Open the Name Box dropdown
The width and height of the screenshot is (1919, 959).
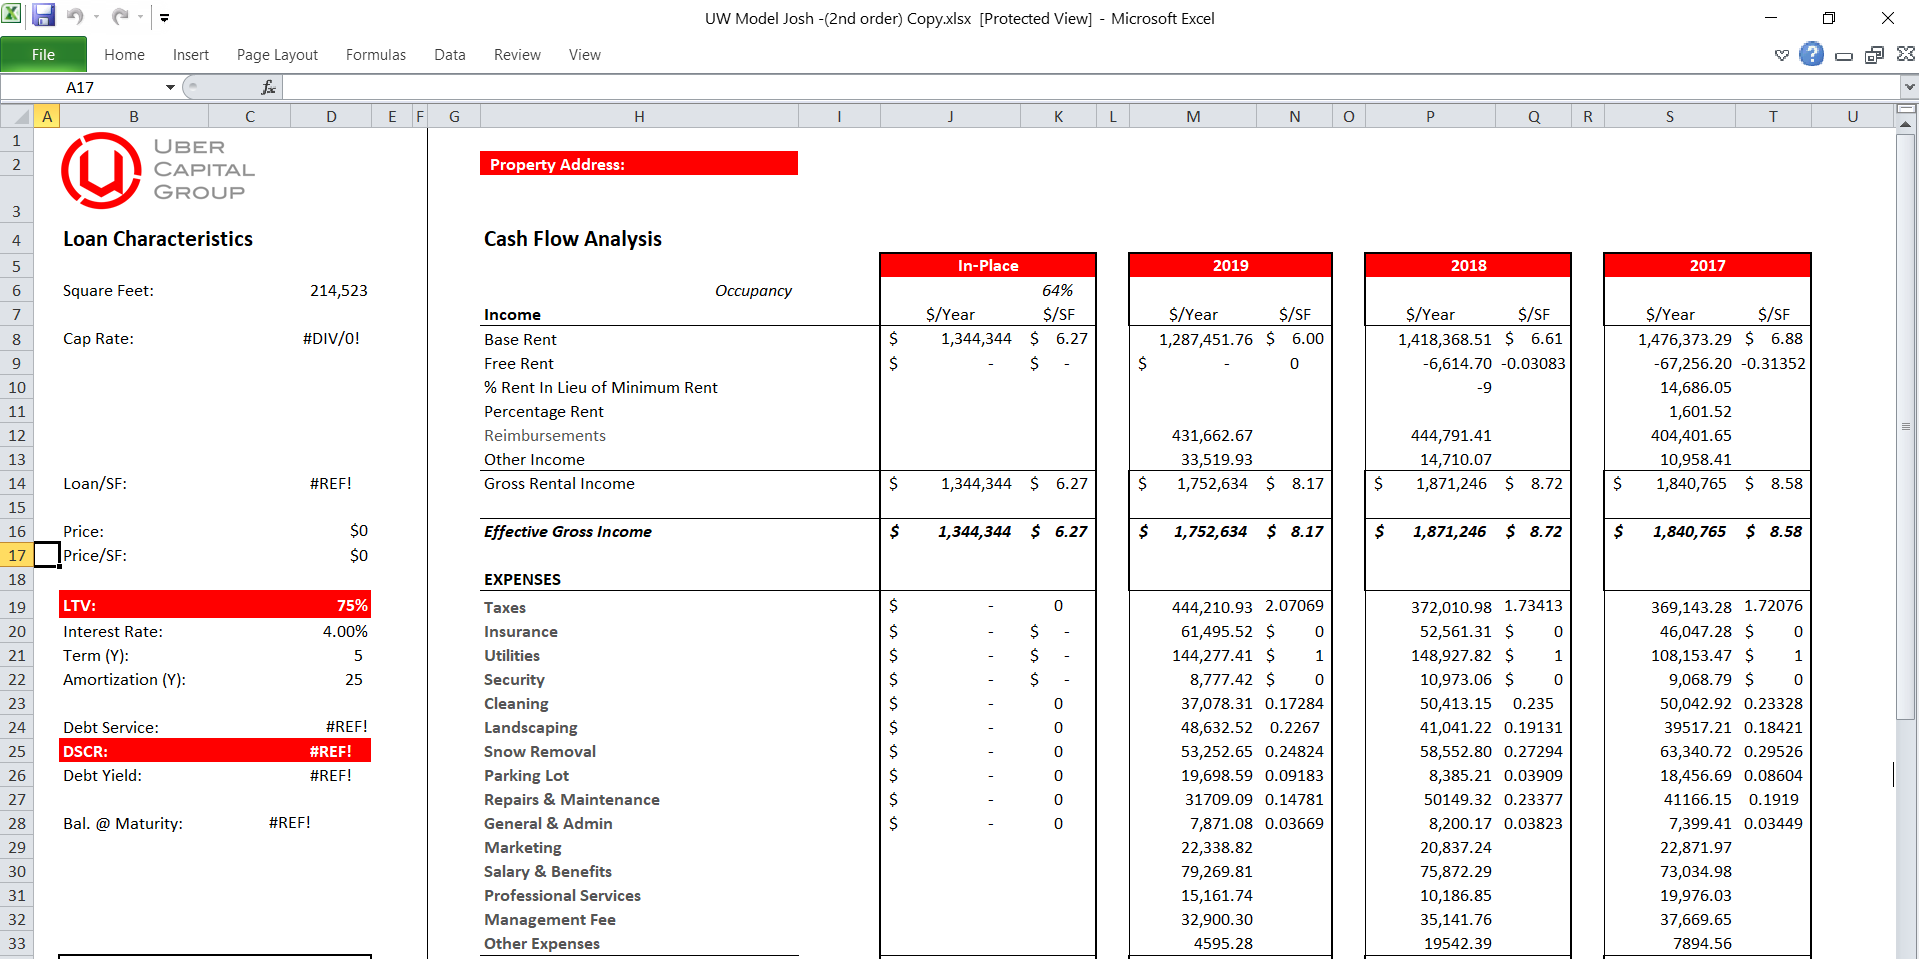pyautogui.click(x=169, y=87)
